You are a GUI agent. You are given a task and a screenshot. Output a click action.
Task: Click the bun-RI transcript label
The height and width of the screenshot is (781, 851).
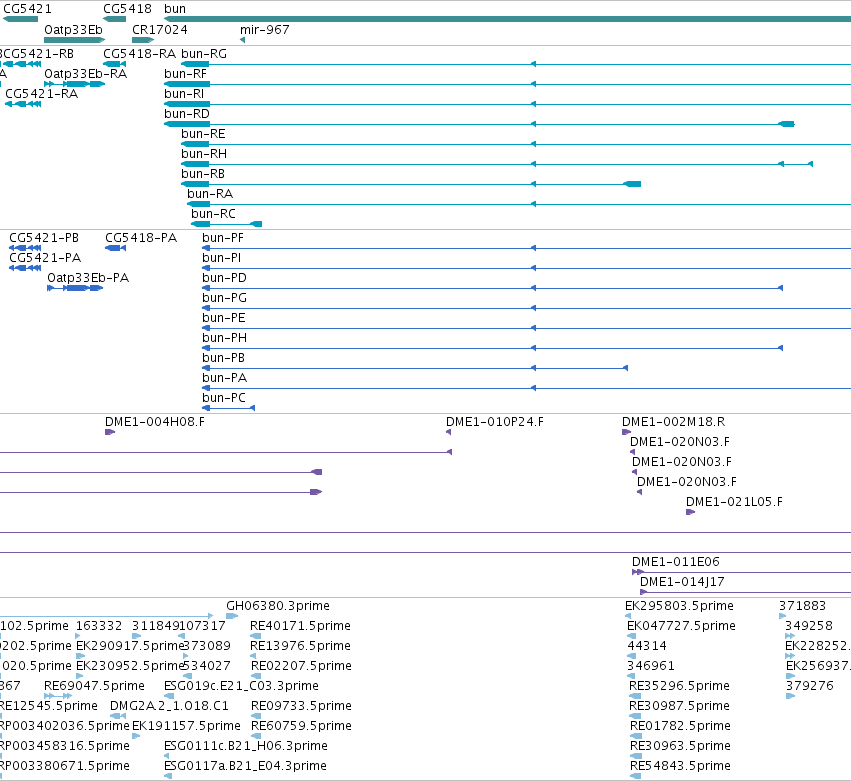(184, 94)
